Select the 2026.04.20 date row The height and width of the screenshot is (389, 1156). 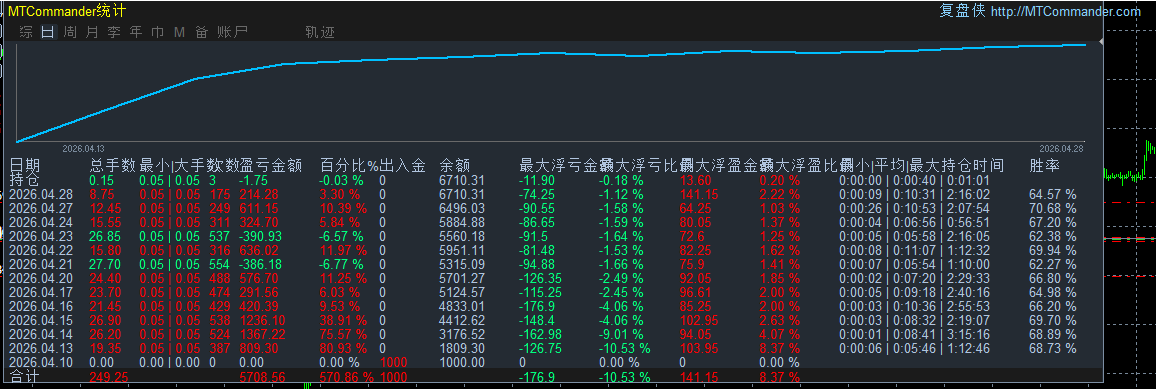[41, 278]
